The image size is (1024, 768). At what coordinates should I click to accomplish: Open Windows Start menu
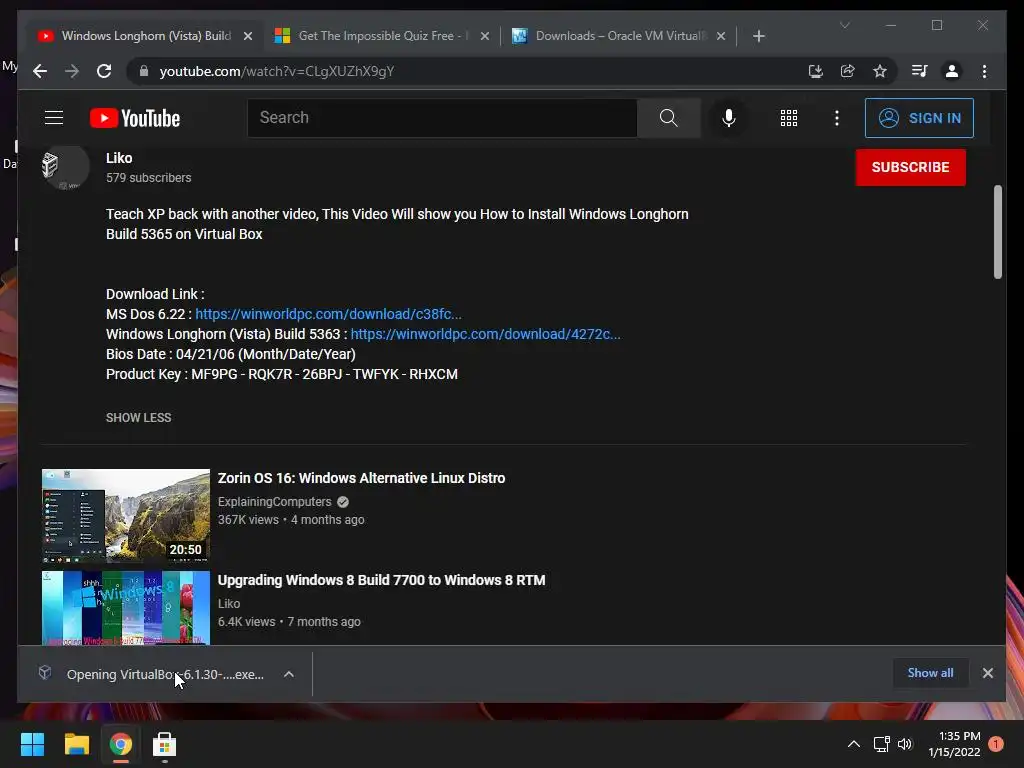coord(33,744)
